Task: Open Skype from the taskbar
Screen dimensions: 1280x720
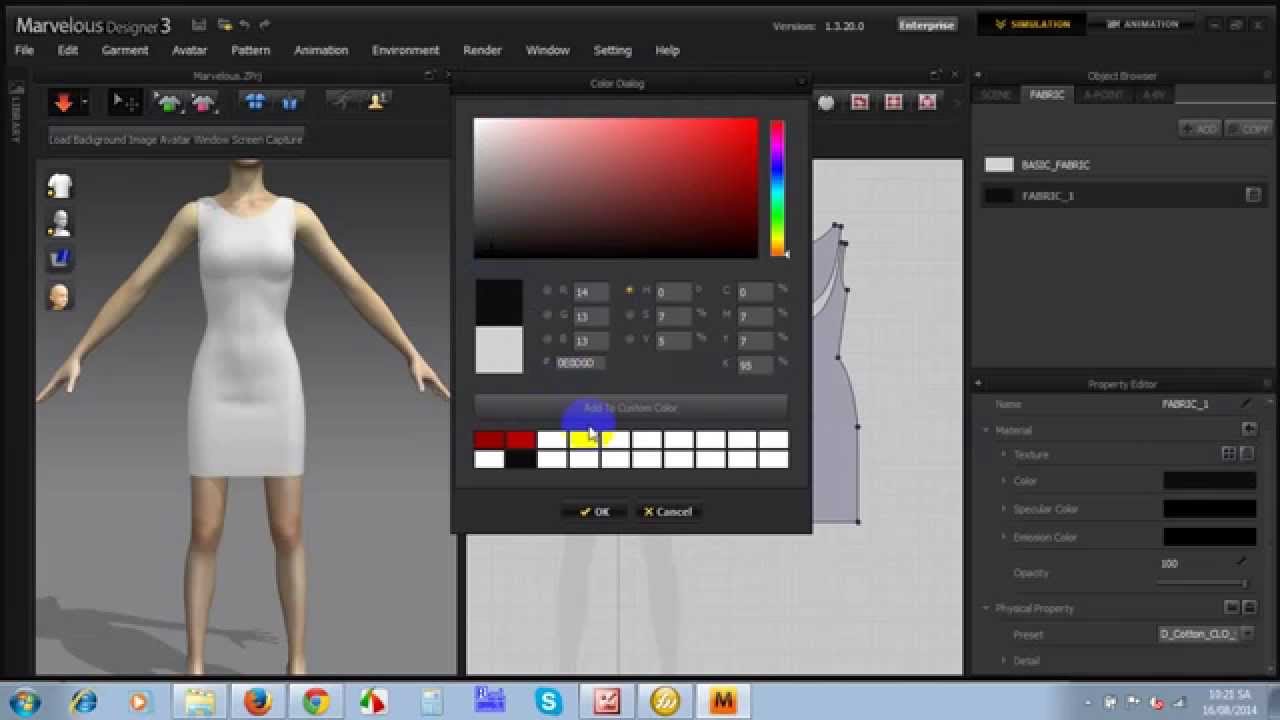Action: (x=549, y=702)
